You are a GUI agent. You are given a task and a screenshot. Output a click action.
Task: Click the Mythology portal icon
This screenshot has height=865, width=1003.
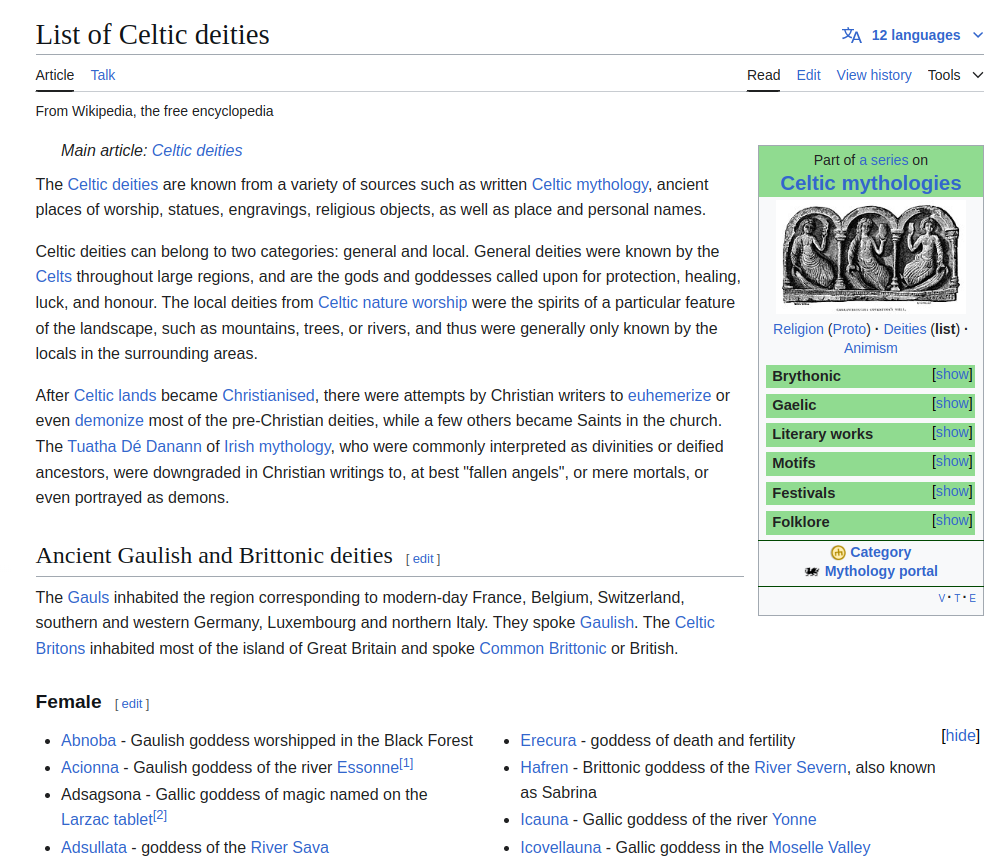[811, 571]
